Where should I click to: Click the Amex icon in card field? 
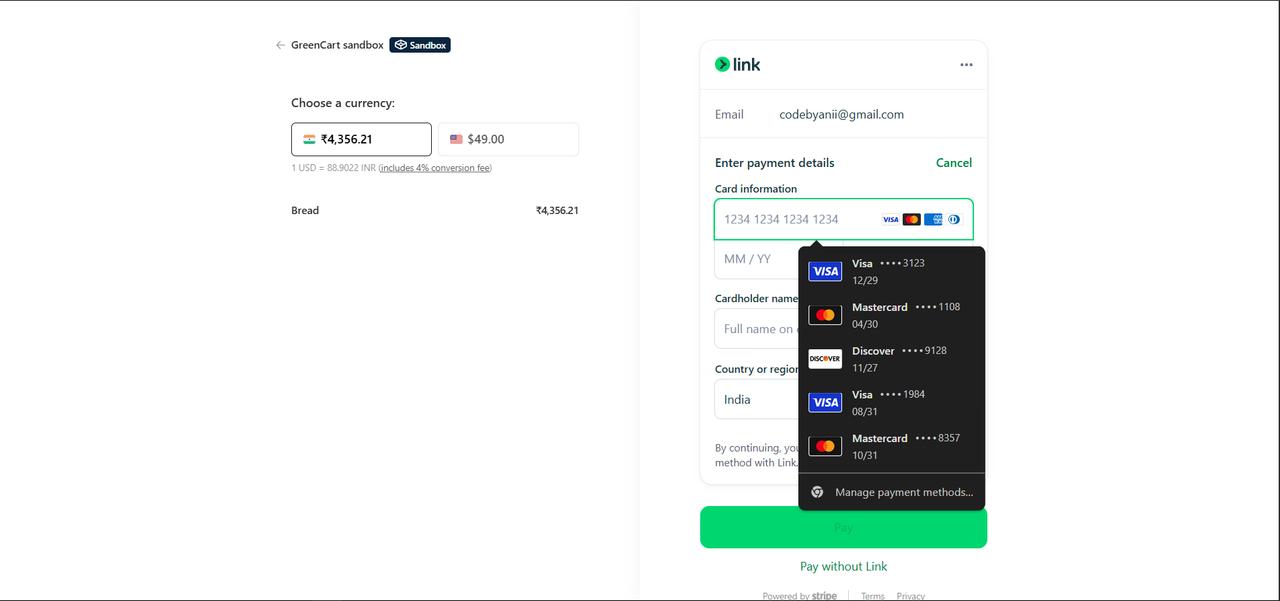[933, 219]
